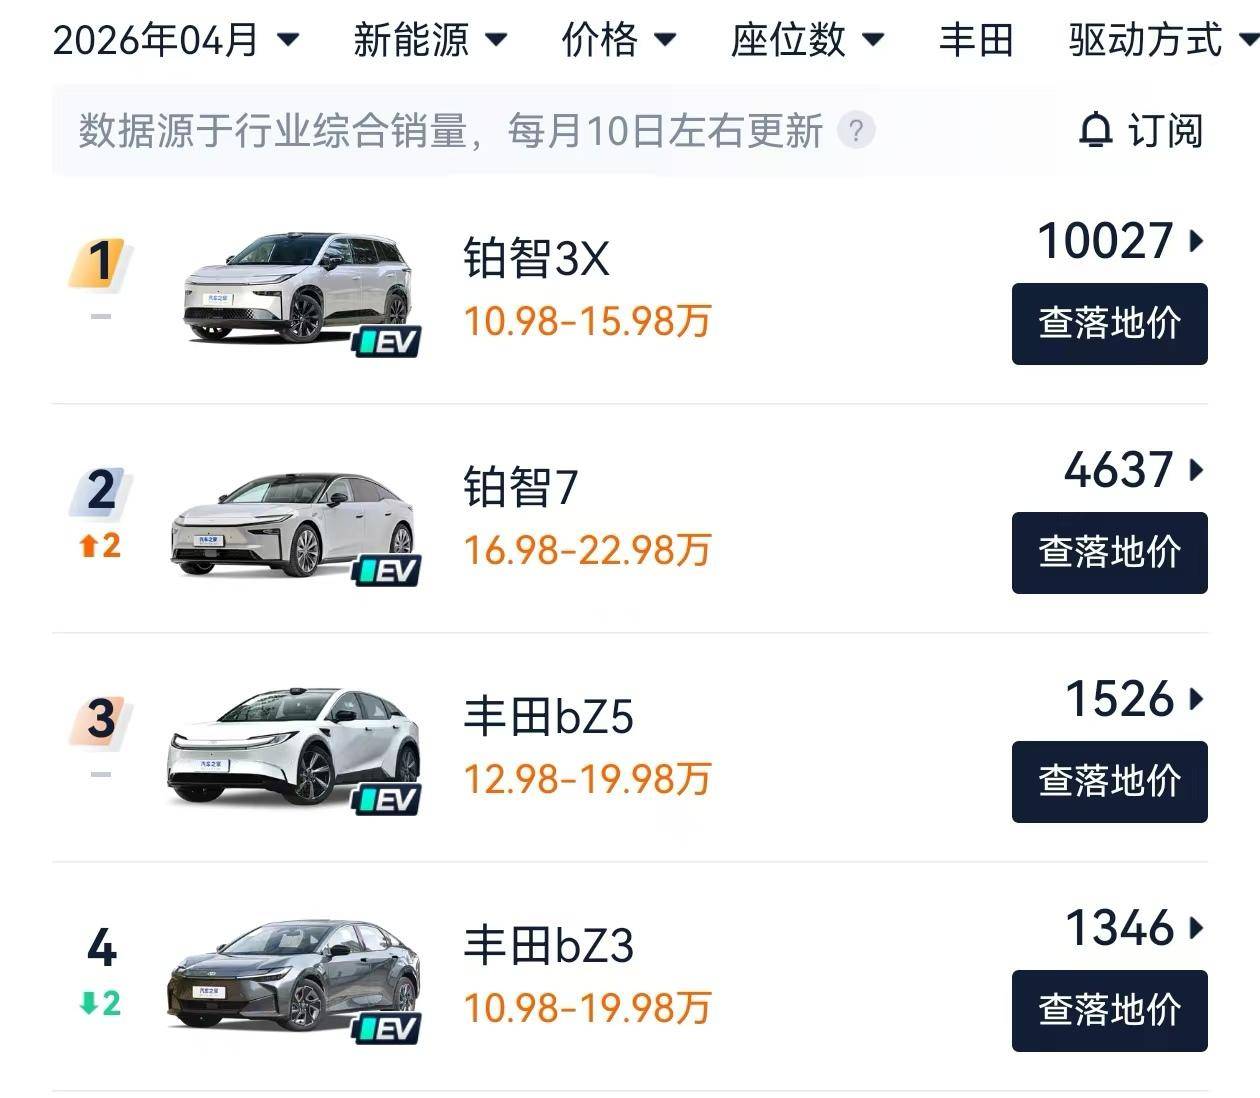Click the number 3 rank badge
The image size is (1260, 1098).
coord(99,720)
